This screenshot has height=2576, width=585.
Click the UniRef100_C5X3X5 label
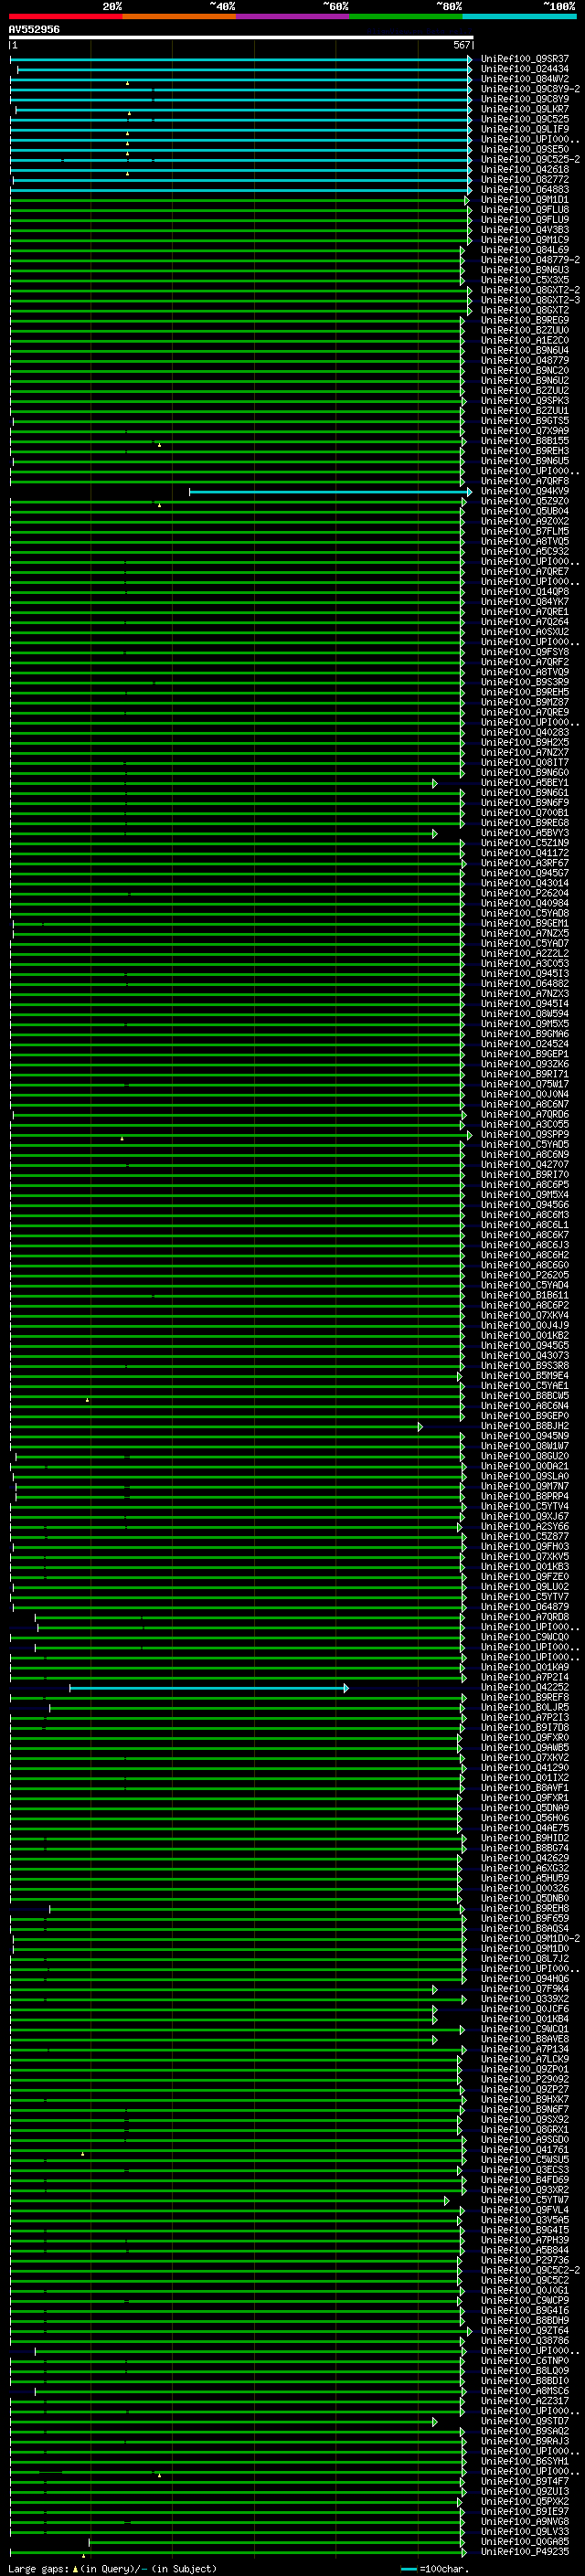525,280
